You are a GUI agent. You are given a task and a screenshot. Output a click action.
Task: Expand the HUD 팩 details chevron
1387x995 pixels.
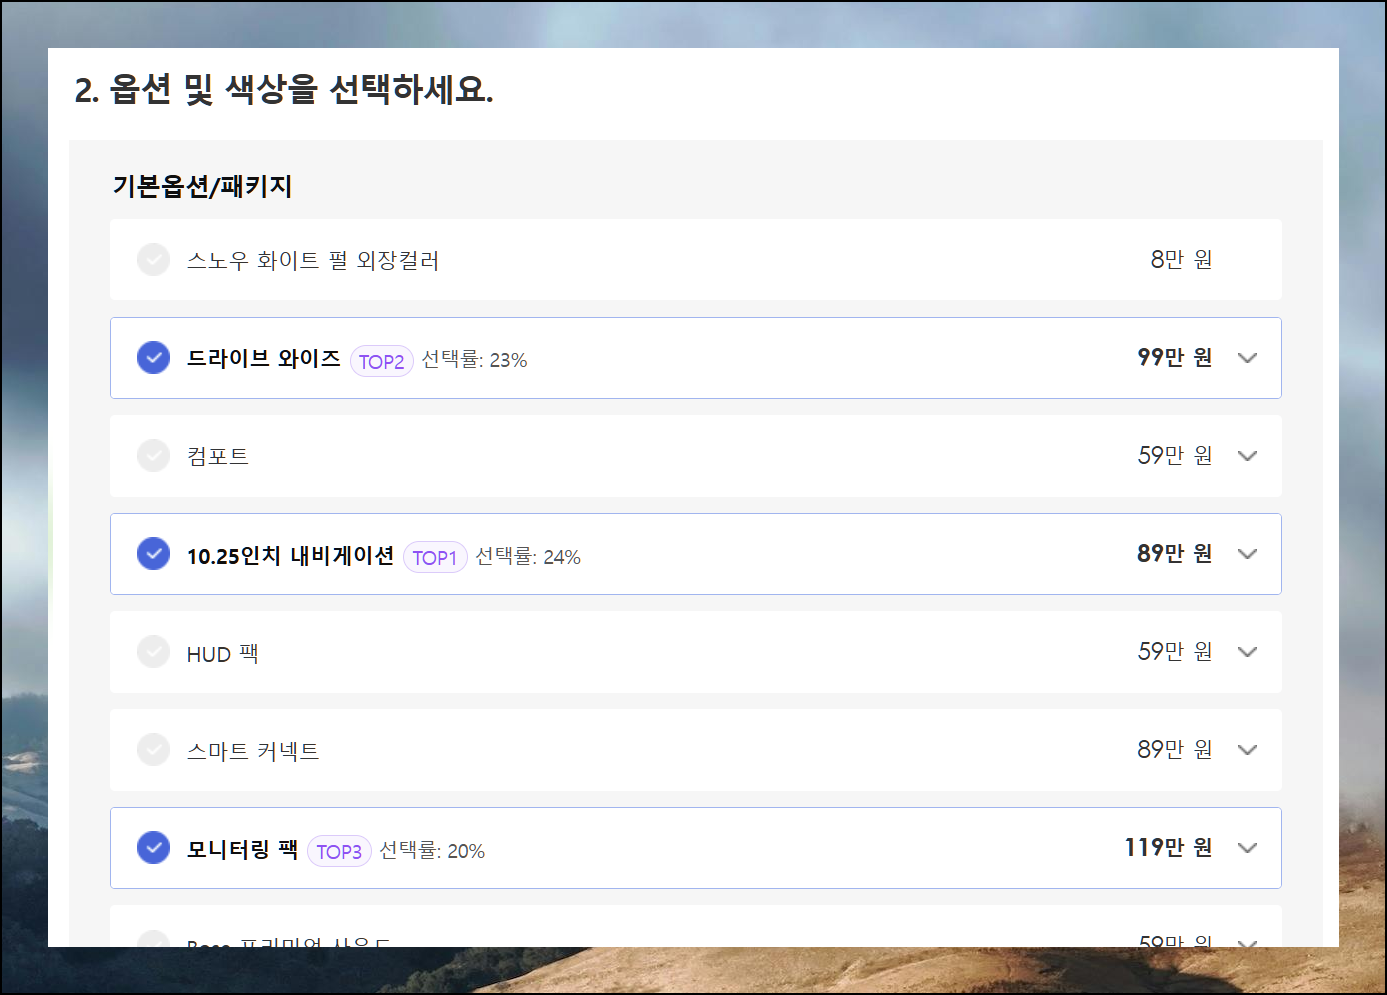click(1247, 652)
